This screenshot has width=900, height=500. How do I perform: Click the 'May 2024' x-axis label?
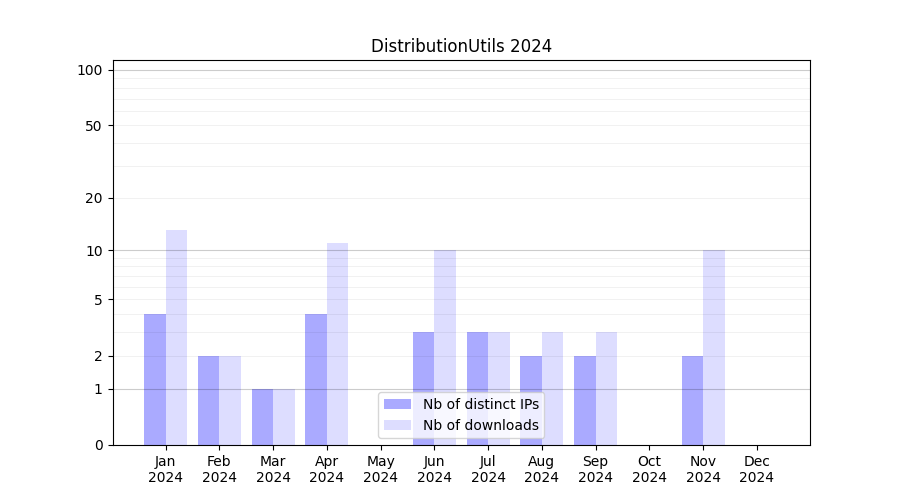(381, 469)
